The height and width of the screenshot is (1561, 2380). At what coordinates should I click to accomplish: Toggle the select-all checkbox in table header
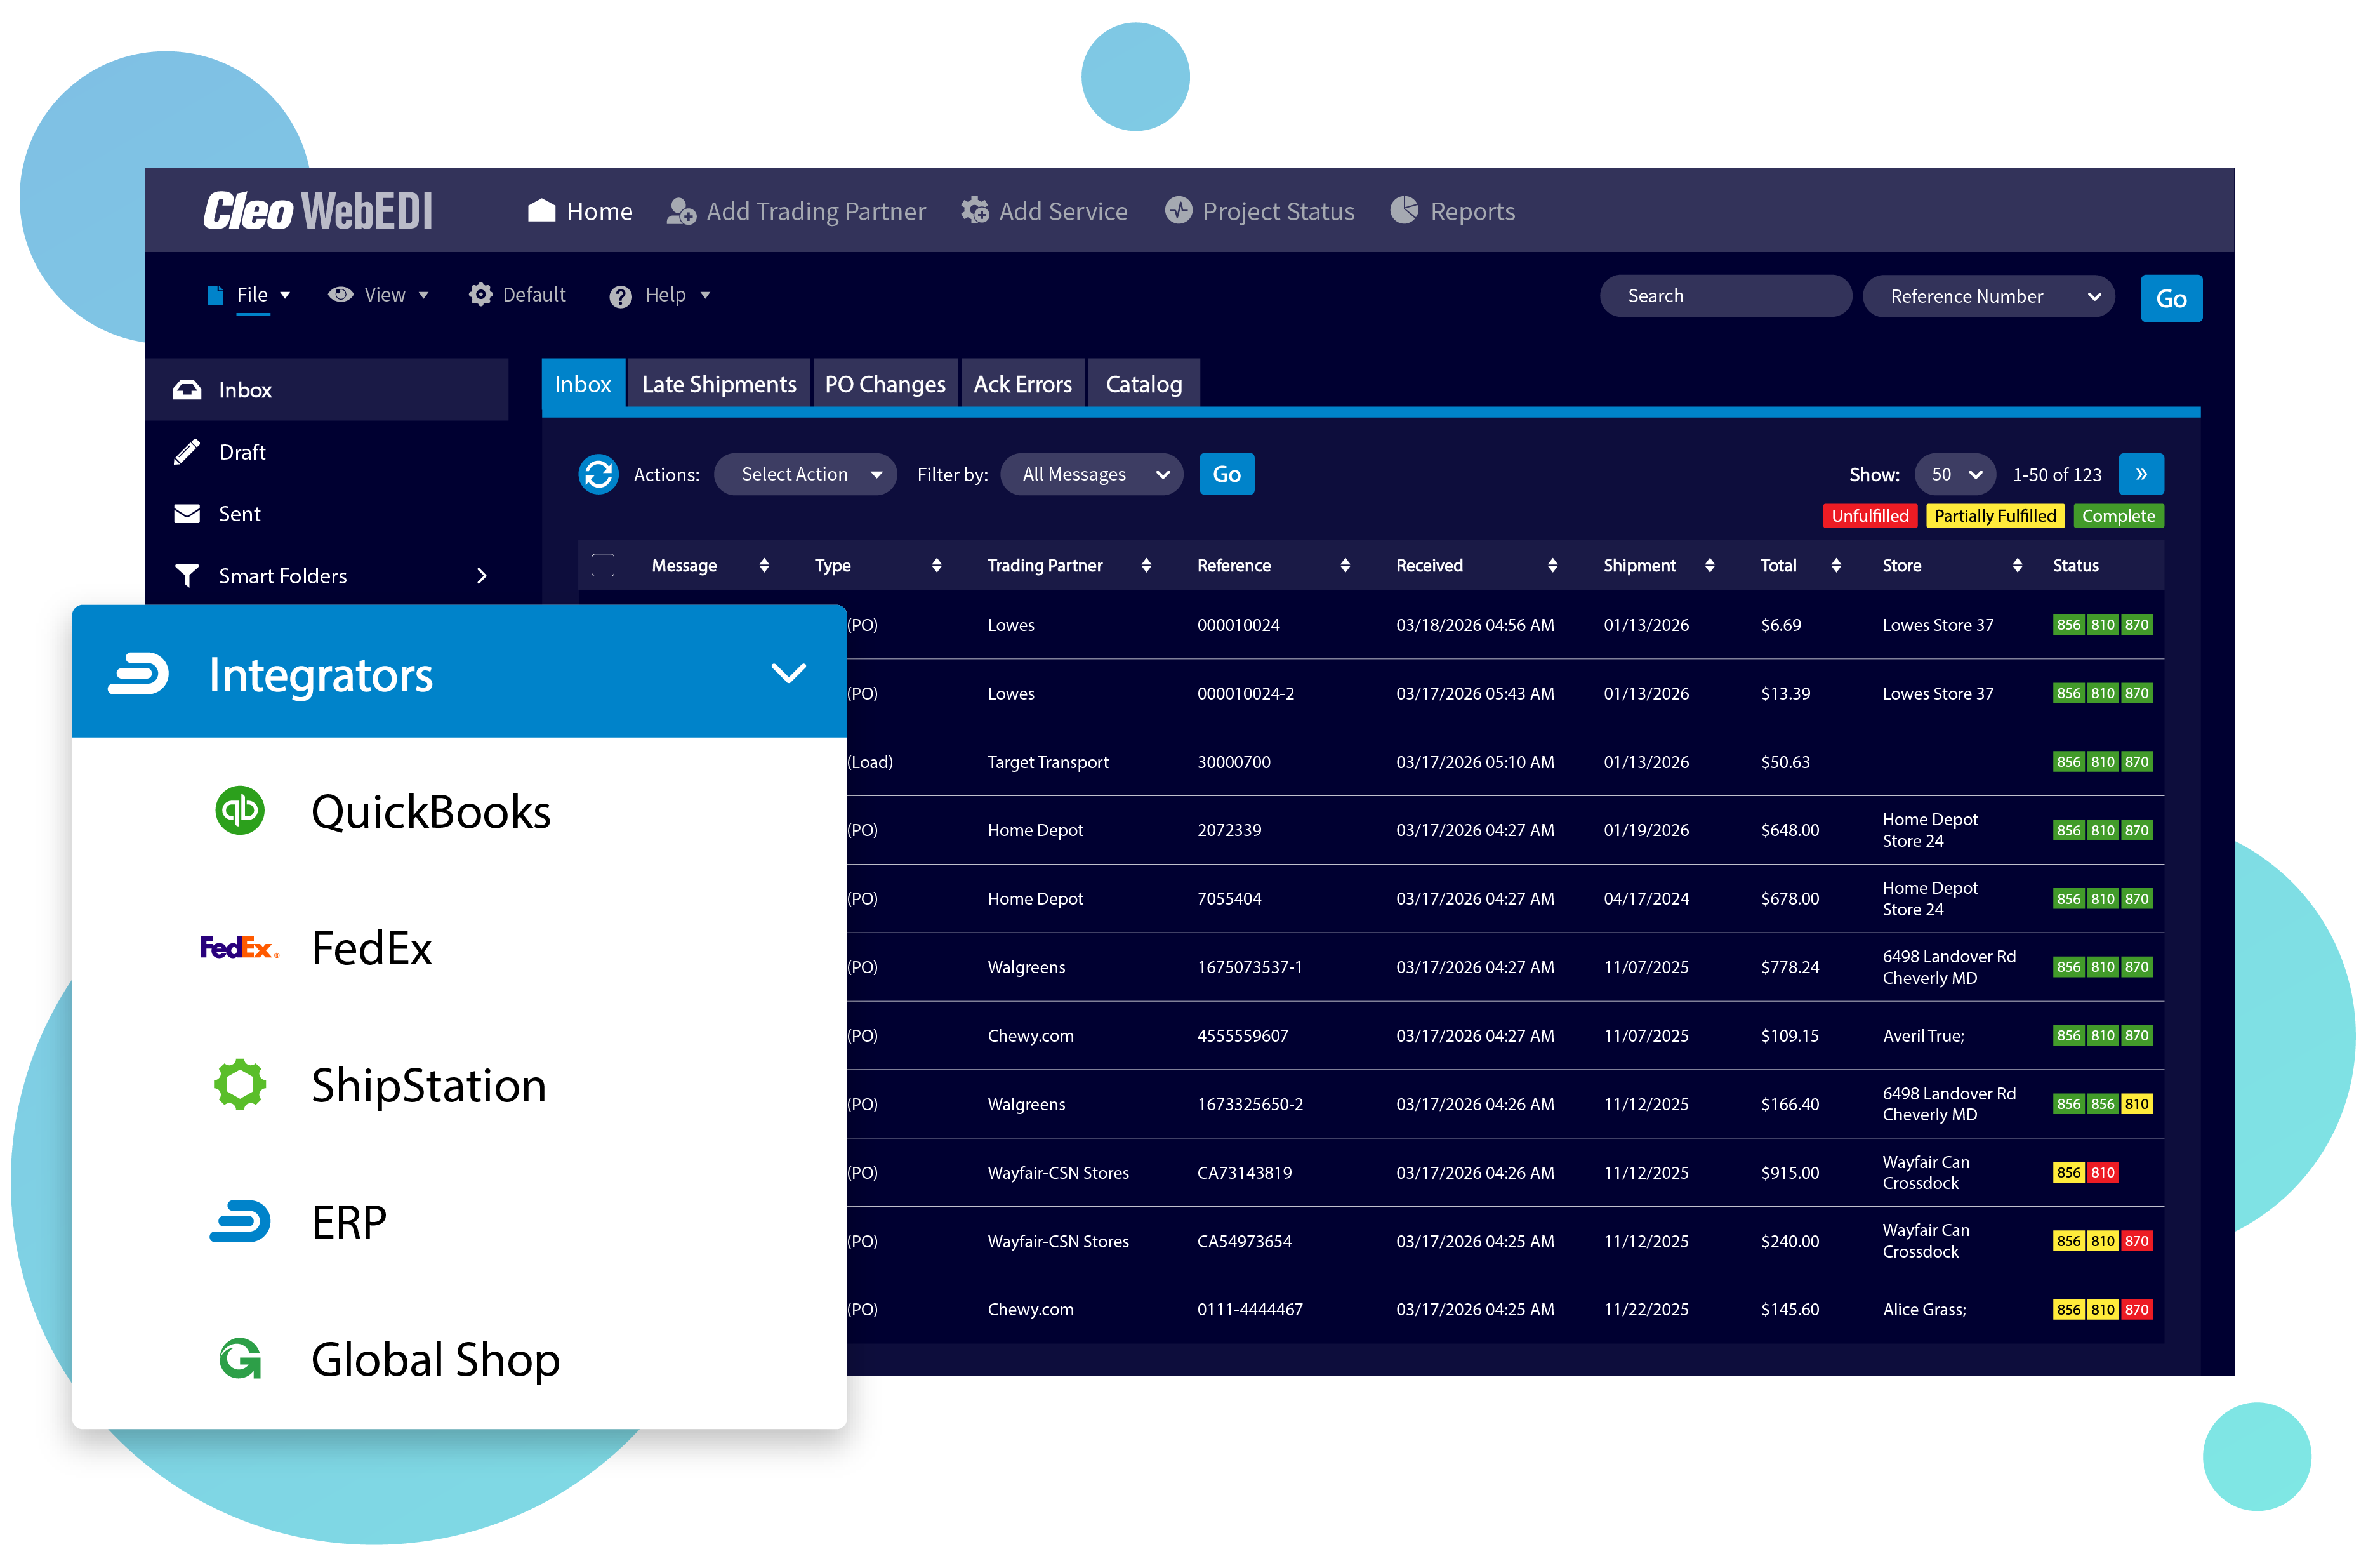[x=603, y=566]
